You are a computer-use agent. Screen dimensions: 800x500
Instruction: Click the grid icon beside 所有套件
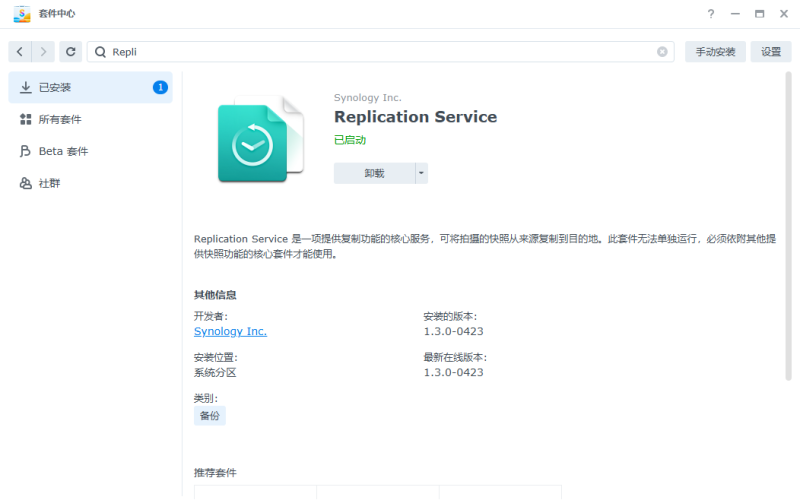tap(26, 119)
